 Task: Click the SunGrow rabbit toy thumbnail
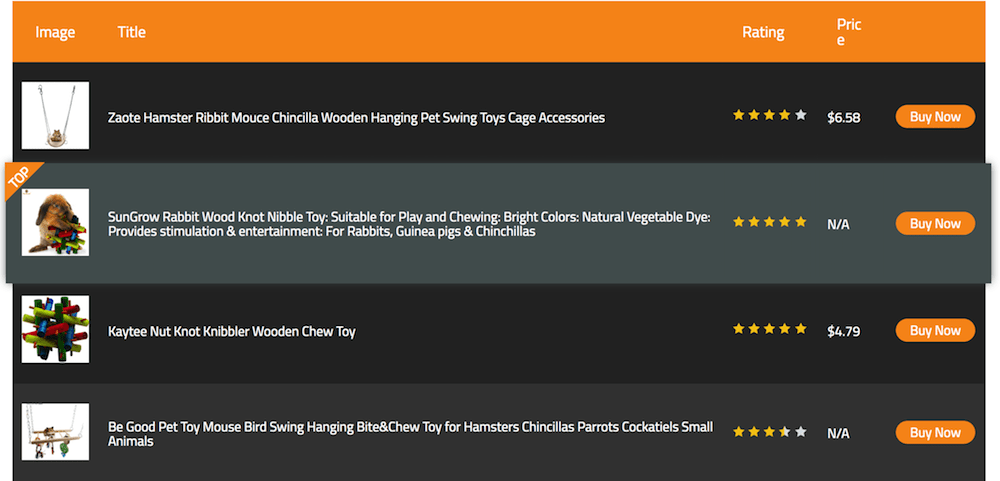pyautogui.click(x=55, y=222)
